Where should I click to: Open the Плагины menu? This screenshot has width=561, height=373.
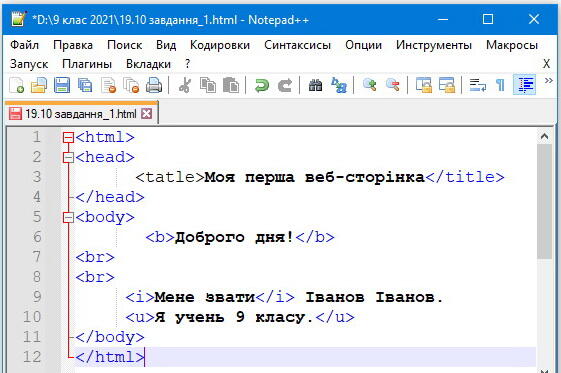tap(87, 64)
